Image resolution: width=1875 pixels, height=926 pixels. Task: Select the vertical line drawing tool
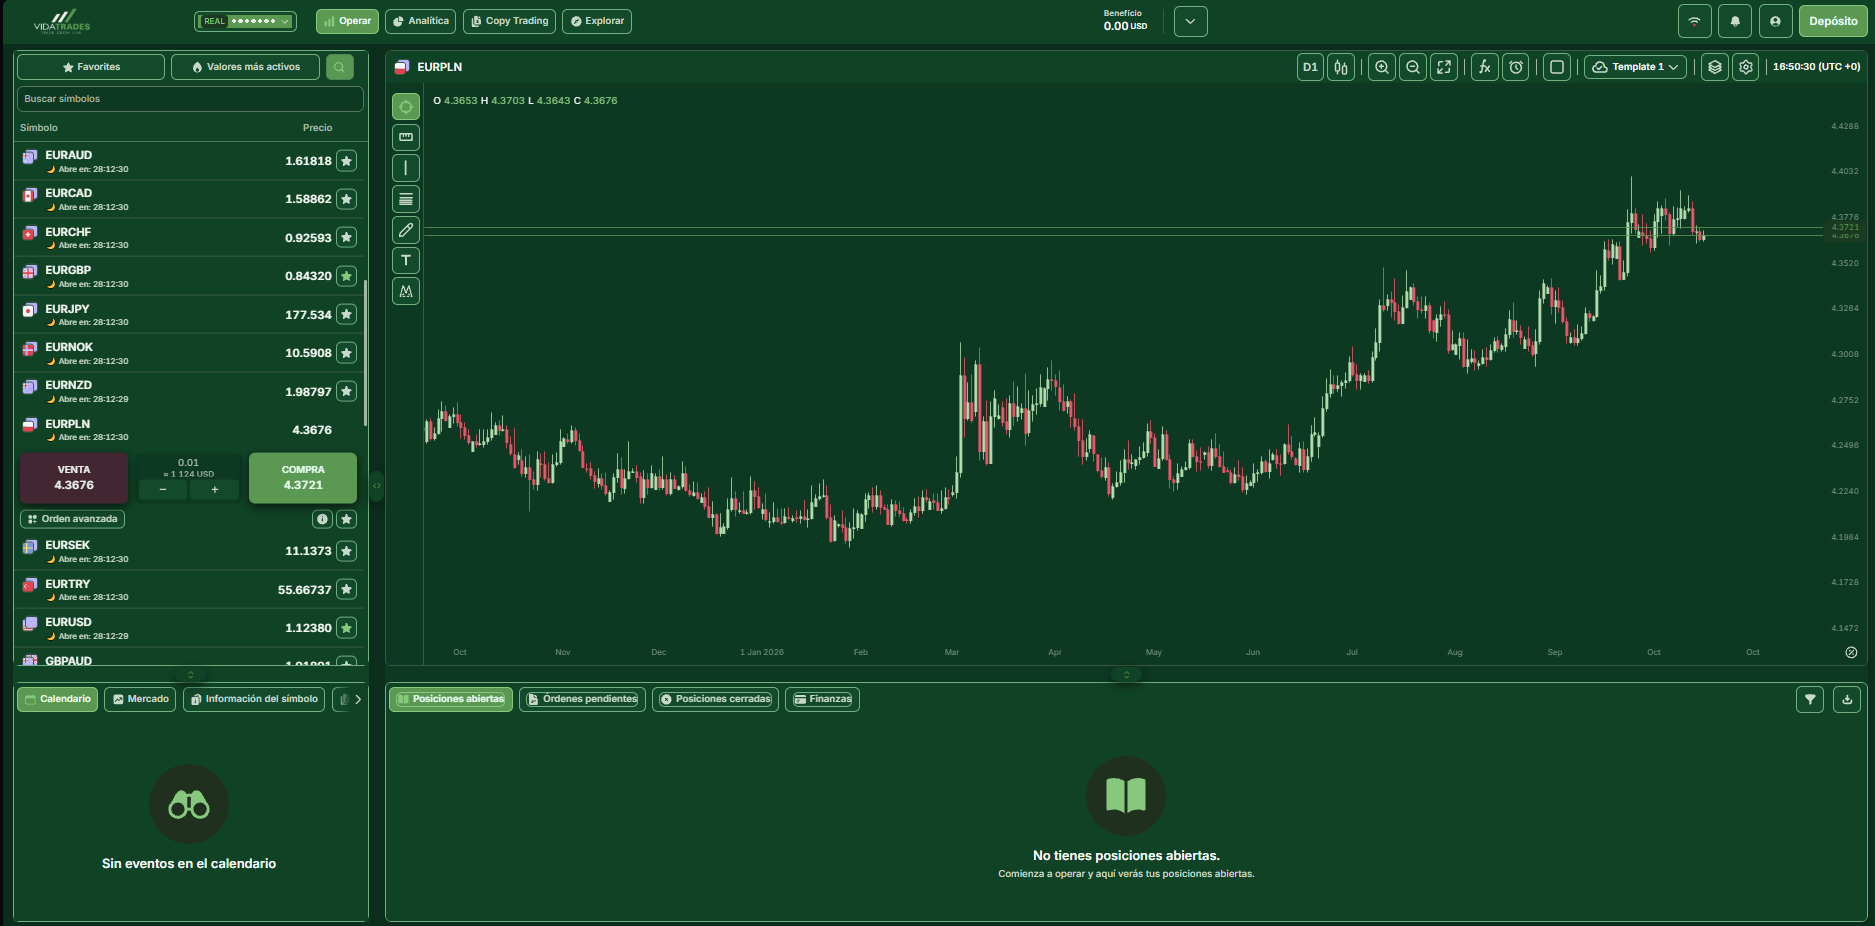click(406, 168)
